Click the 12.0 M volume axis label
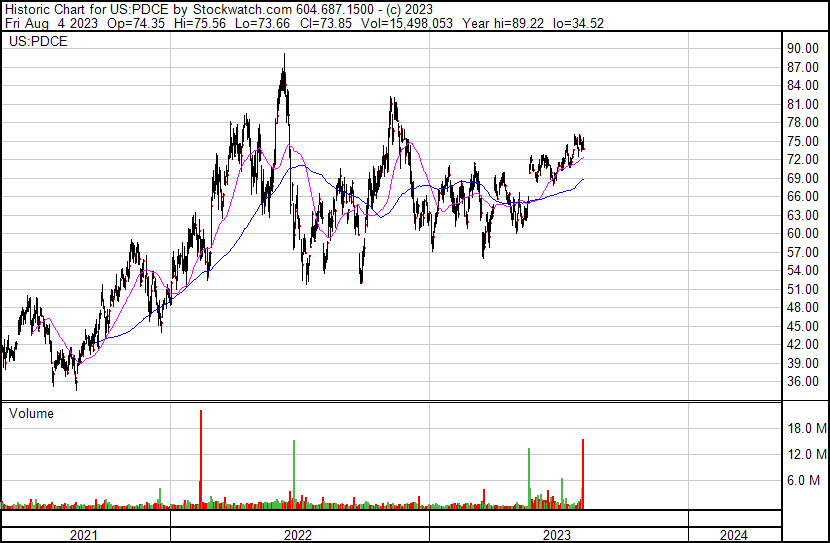This screenshot has height=543, width=830. click(x=807, y=454)
